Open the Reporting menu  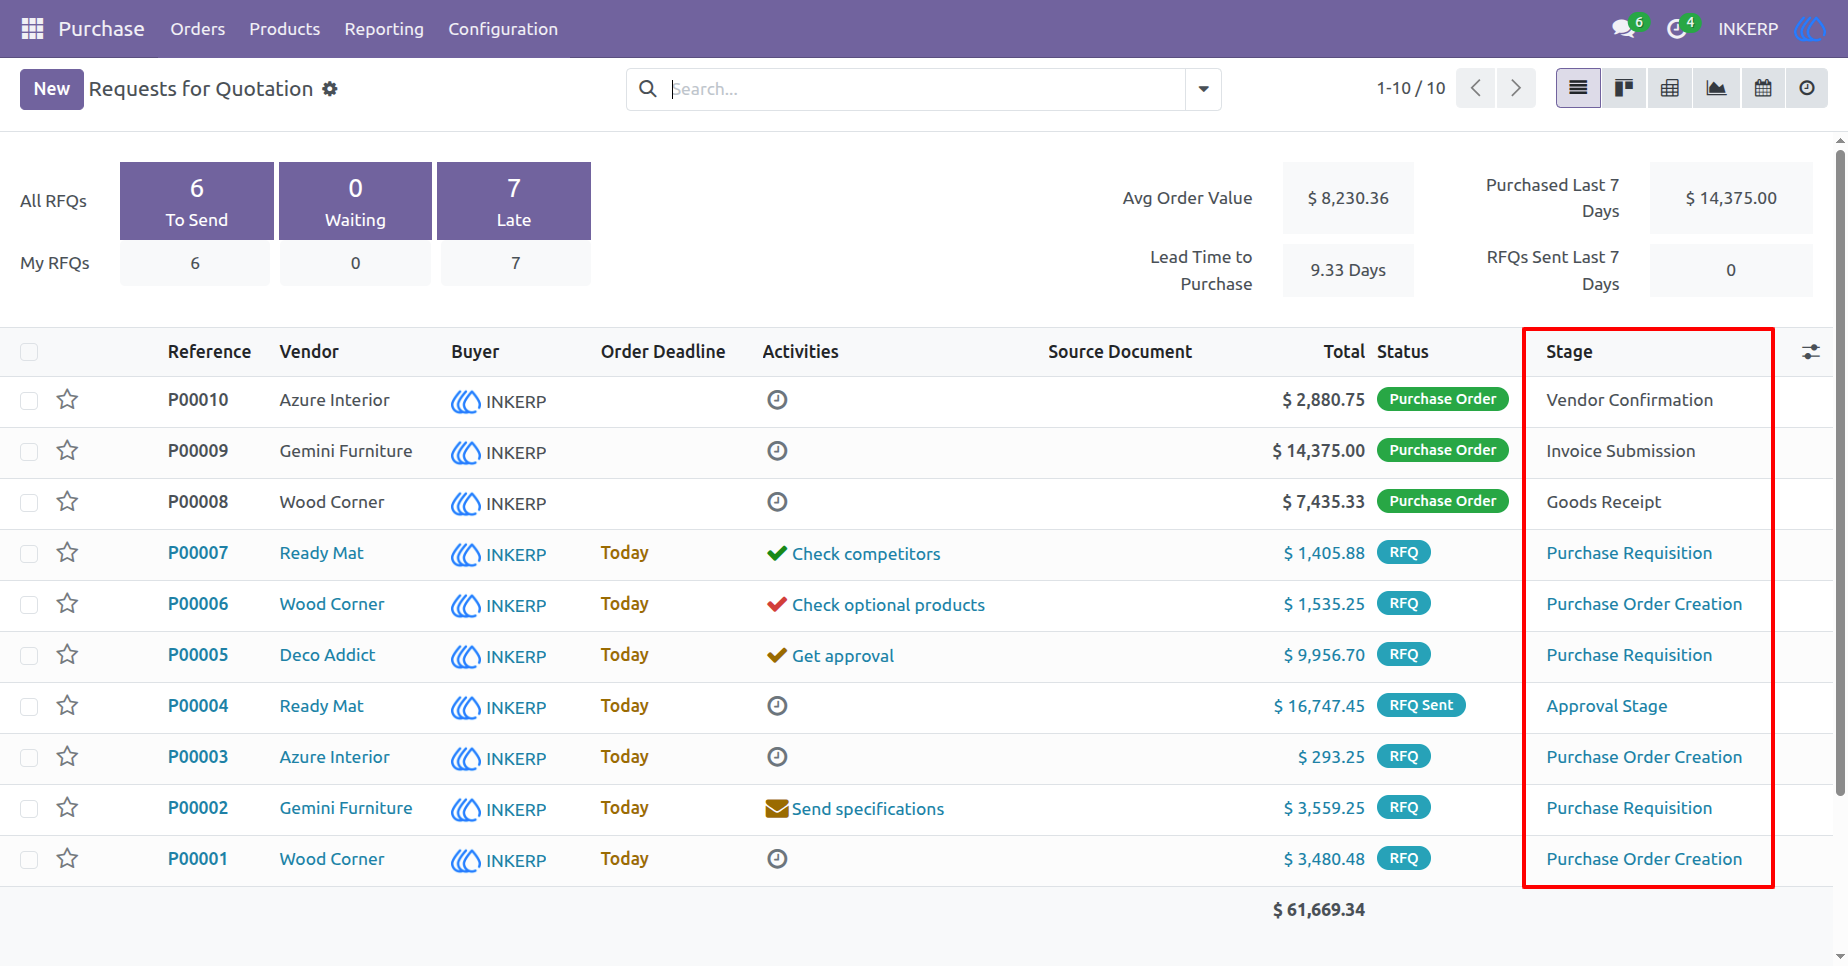pos(384,29)
